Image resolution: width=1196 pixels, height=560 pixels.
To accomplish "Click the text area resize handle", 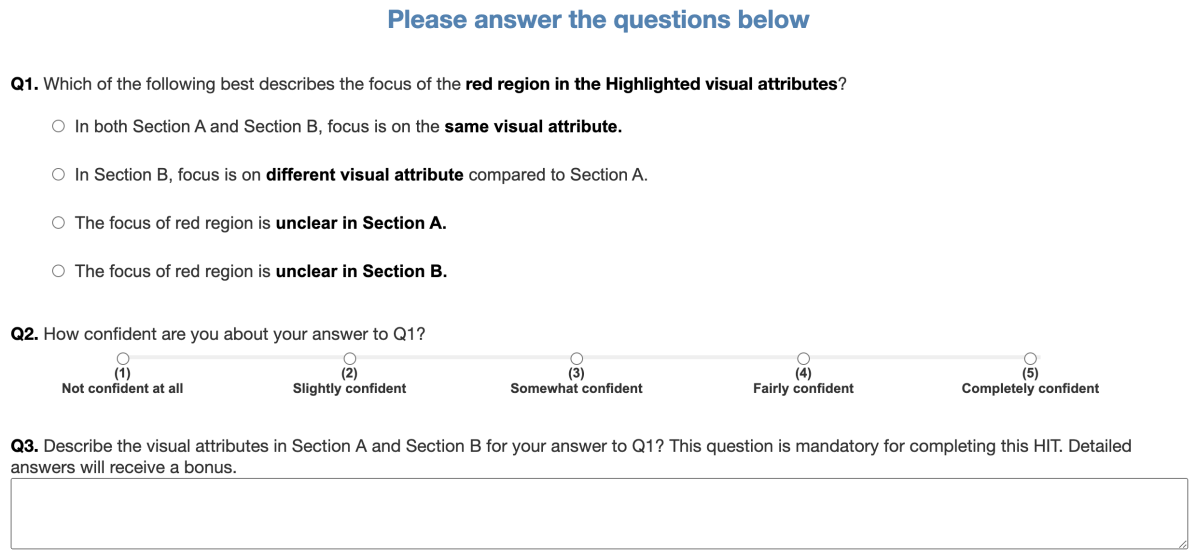I will pos(1182,543).
